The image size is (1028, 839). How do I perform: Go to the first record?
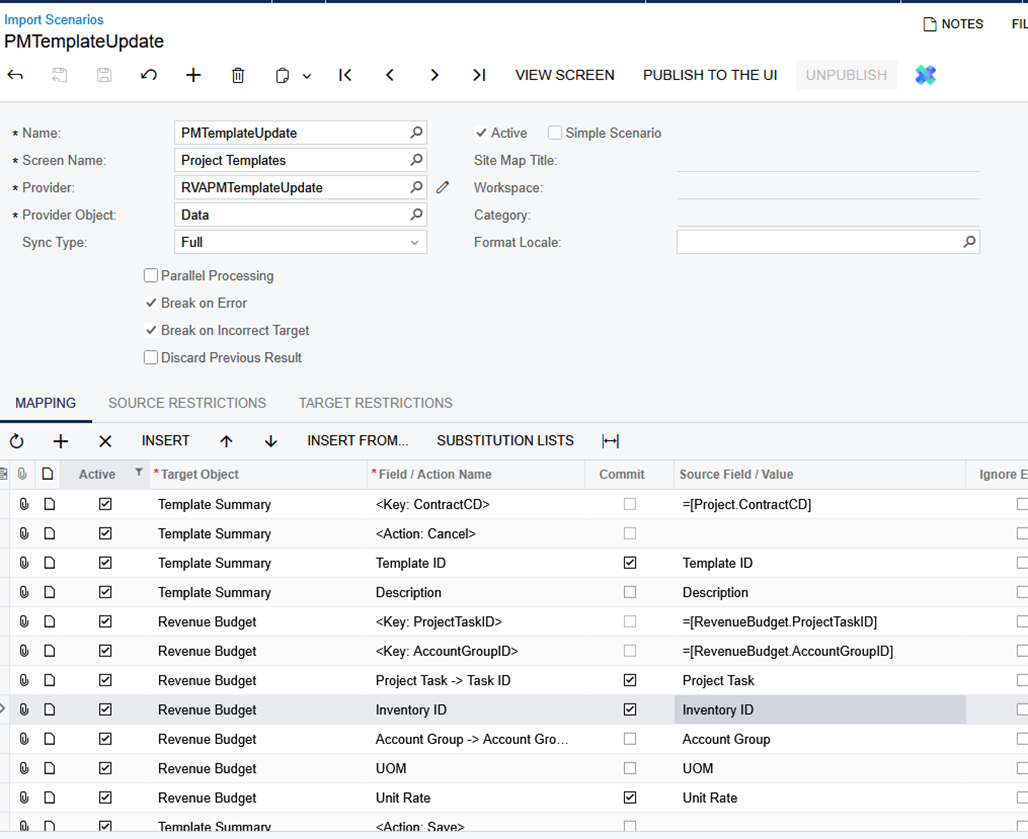coord(345,75)
